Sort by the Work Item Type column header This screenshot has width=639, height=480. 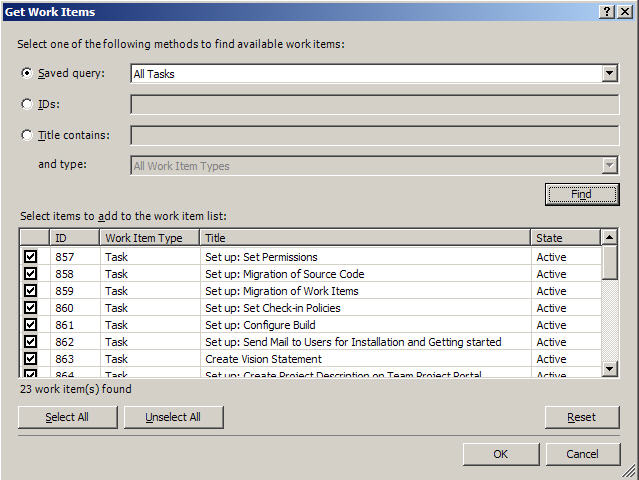tap(150, 238)
